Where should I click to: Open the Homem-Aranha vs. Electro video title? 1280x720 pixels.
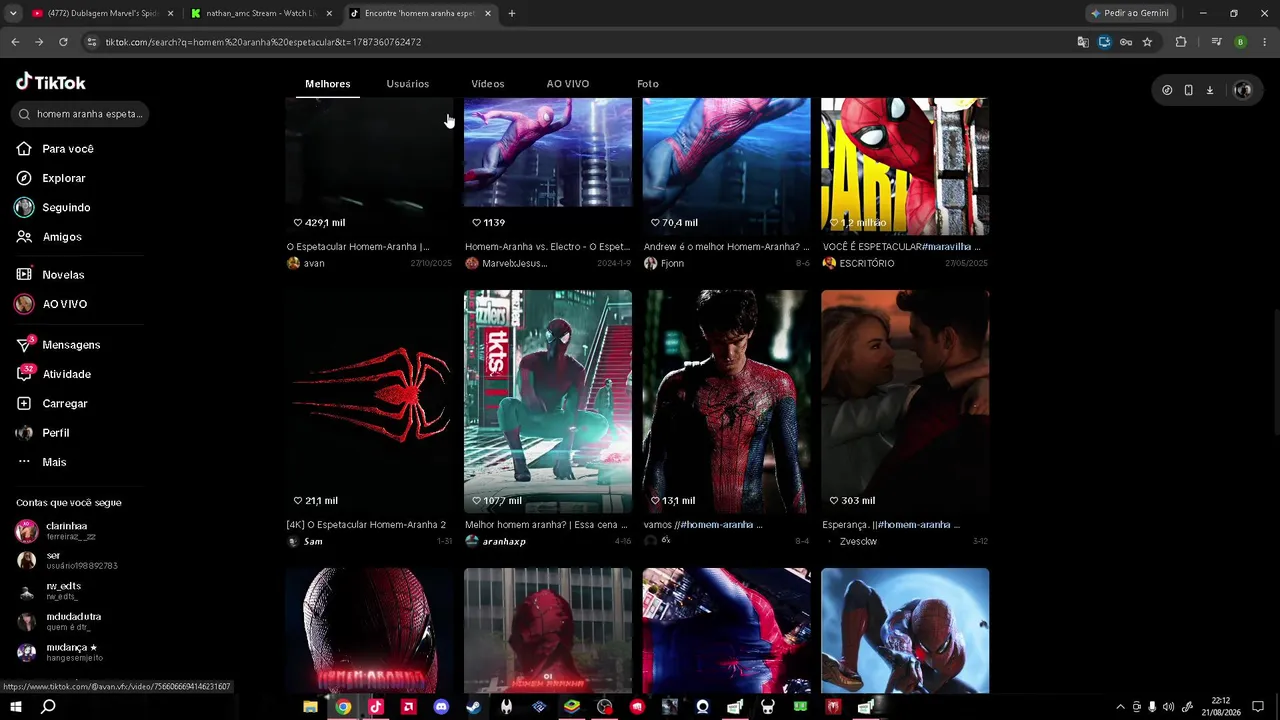click(x=548, y=247)
